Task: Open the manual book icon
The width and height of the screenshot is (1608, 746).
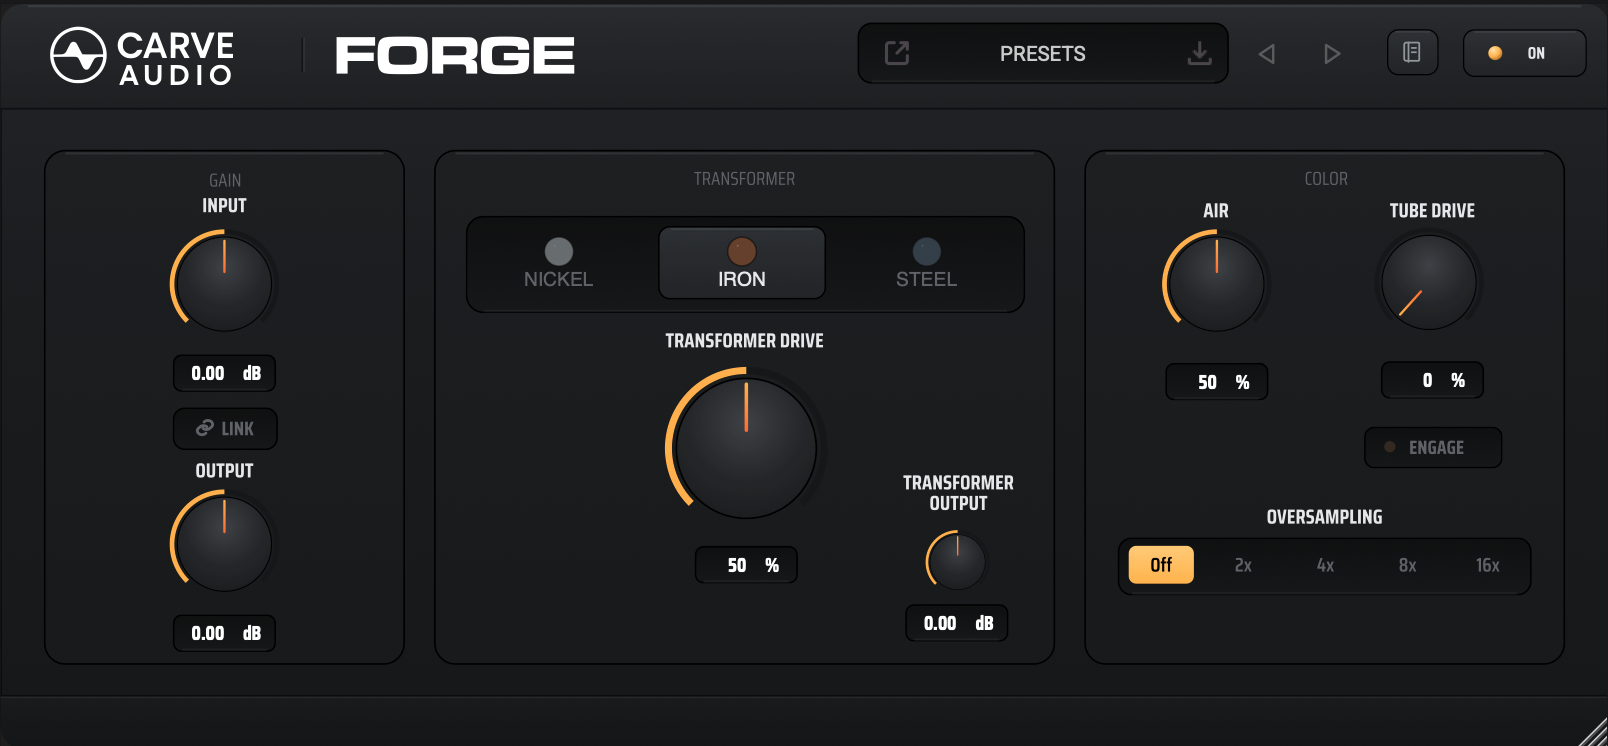Action: [1412, 52]
